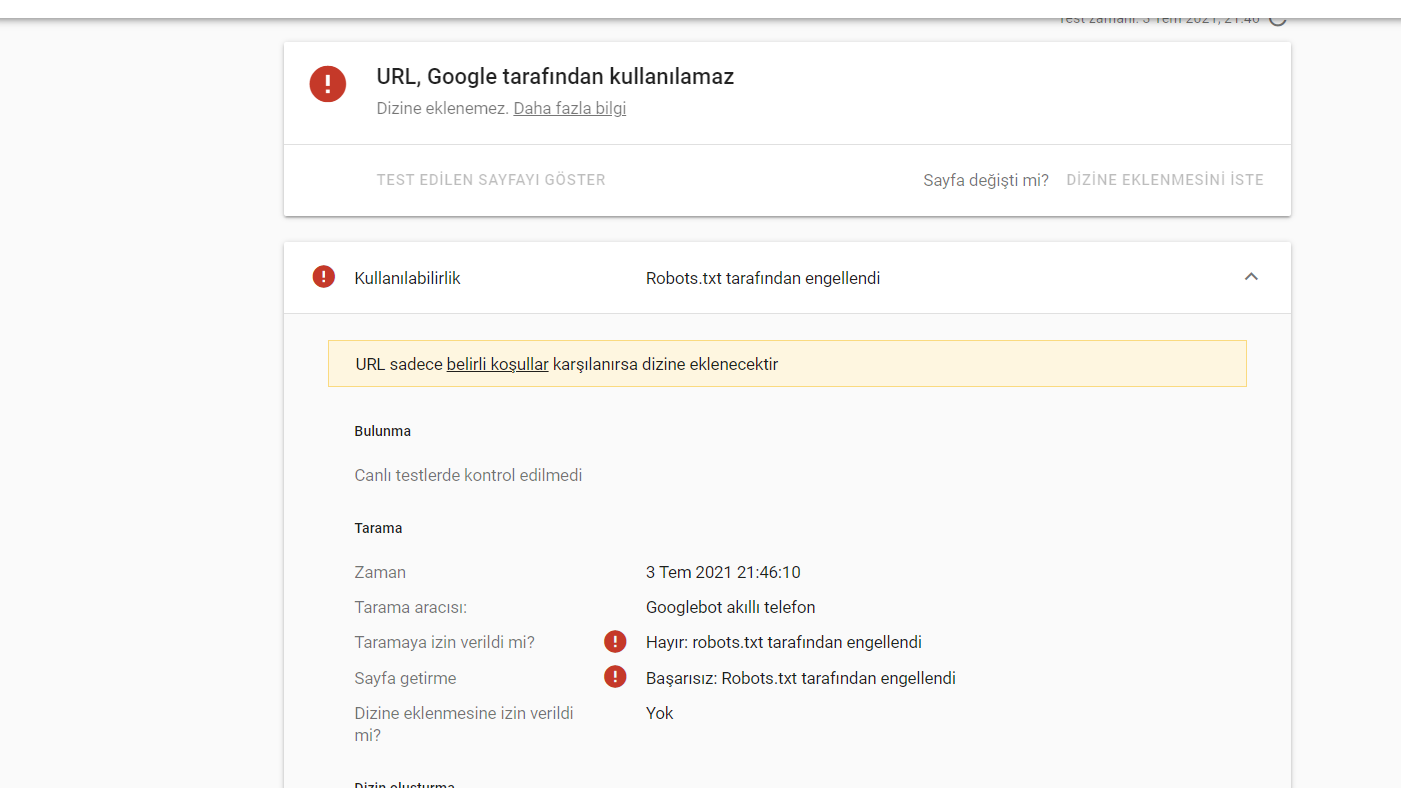Open the 'Daha fazla bilgi' link
The width and height of the screenshot is (1401, 788).
(569, 108)
